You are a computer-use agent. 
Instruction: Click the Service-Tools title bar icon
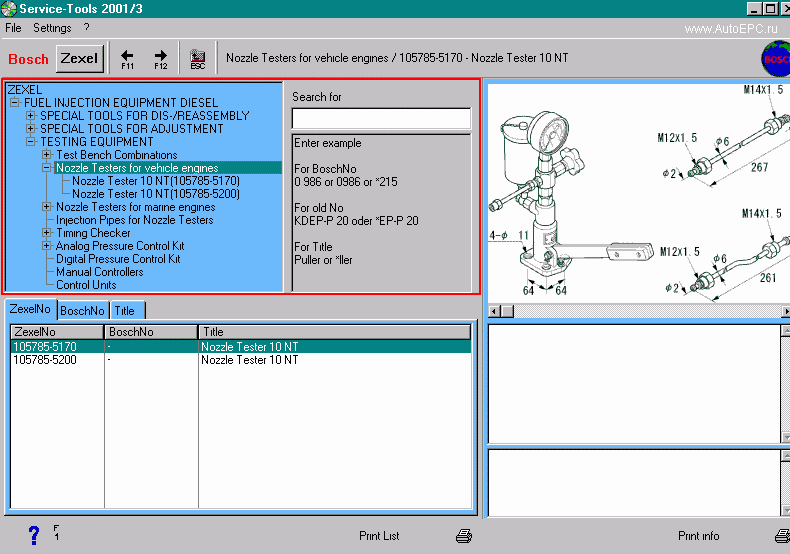(9, 9)
